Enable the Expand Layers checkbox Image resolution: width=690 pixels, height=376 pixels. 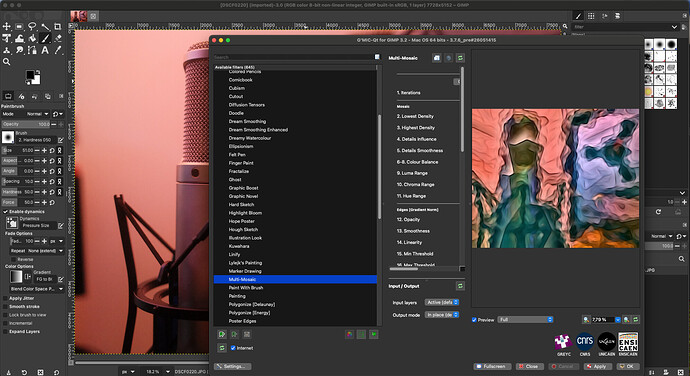coord(5,332)
